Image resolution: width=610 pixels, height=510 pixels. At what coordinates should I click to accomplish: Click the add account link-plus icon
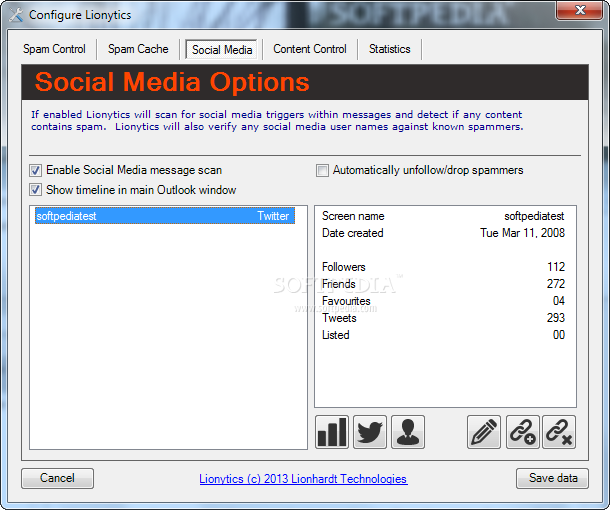(x=522, y=432)
